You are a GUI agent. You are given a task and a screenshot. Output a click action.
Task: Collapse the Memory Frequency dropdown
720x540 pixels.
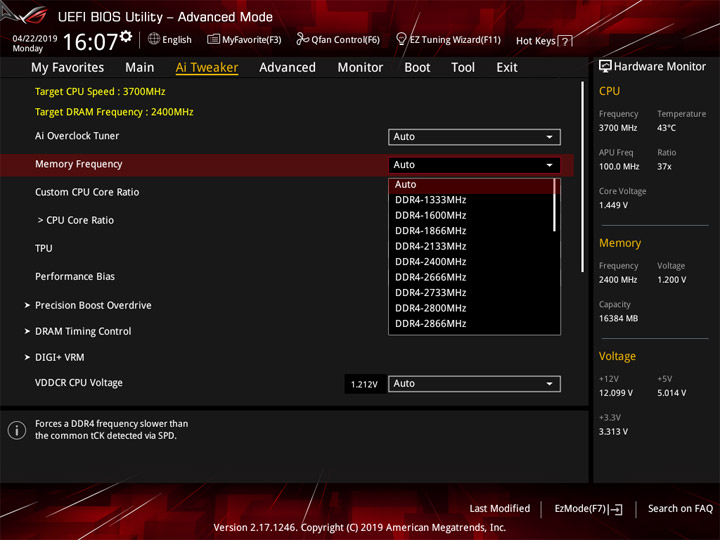click(474, 165)
